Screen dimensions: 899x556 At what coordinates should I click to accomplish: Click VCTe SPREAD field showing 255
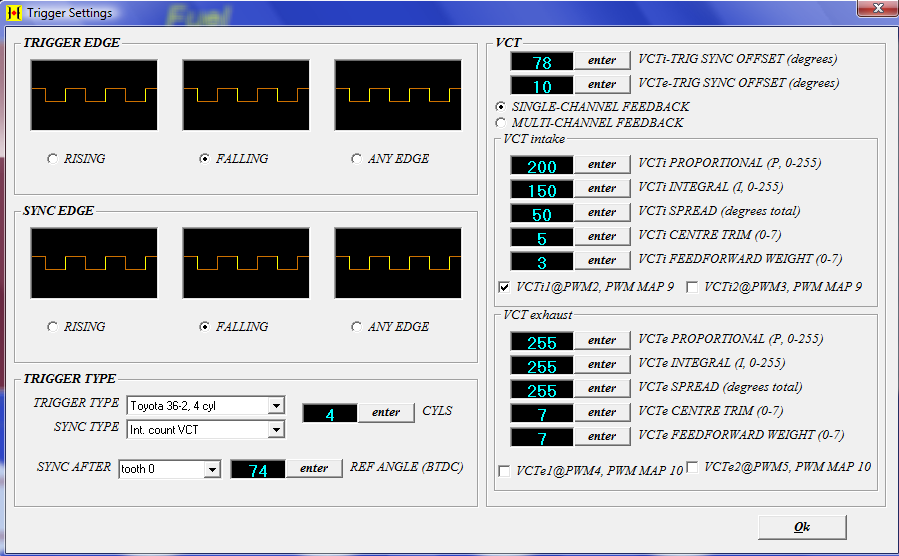(x=542, y=390)
